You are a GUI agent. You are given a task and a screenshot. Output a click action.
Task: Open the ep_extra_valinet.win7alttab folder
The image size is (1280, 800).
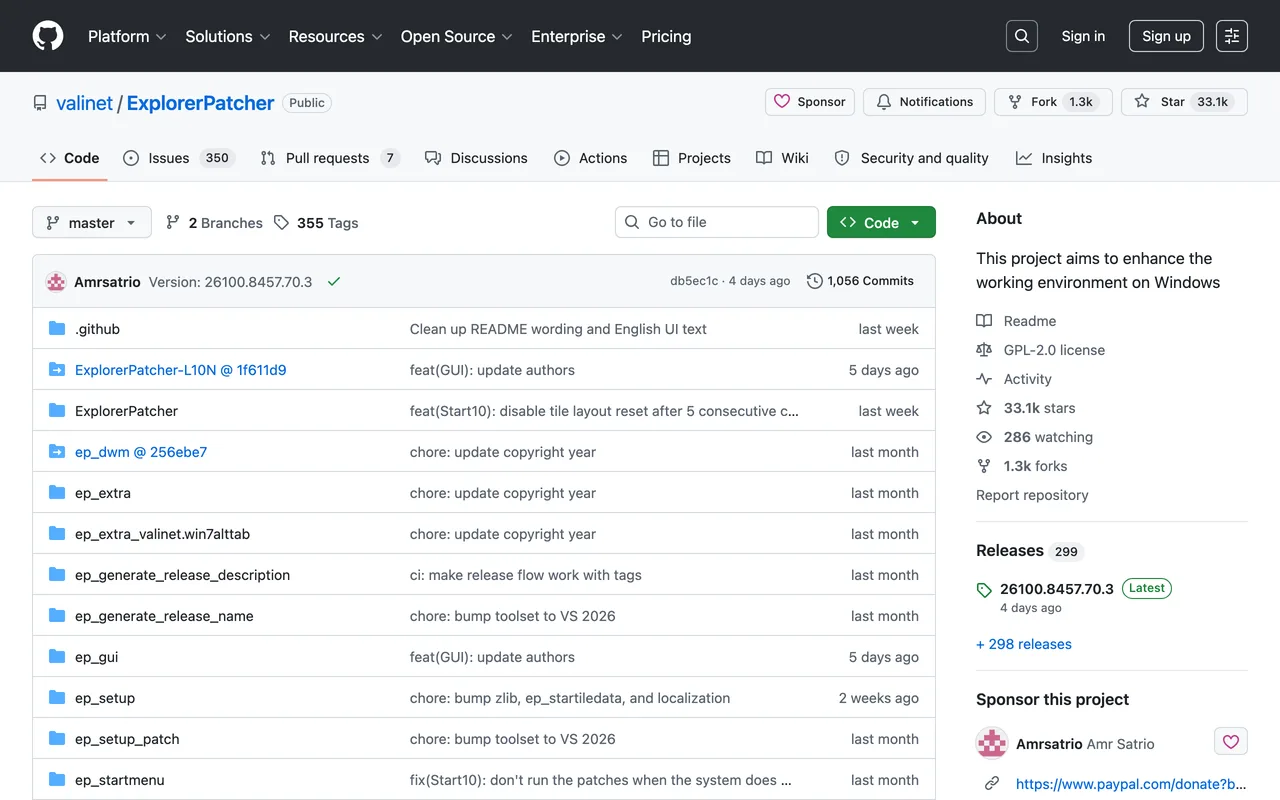(x=162, y=534)
